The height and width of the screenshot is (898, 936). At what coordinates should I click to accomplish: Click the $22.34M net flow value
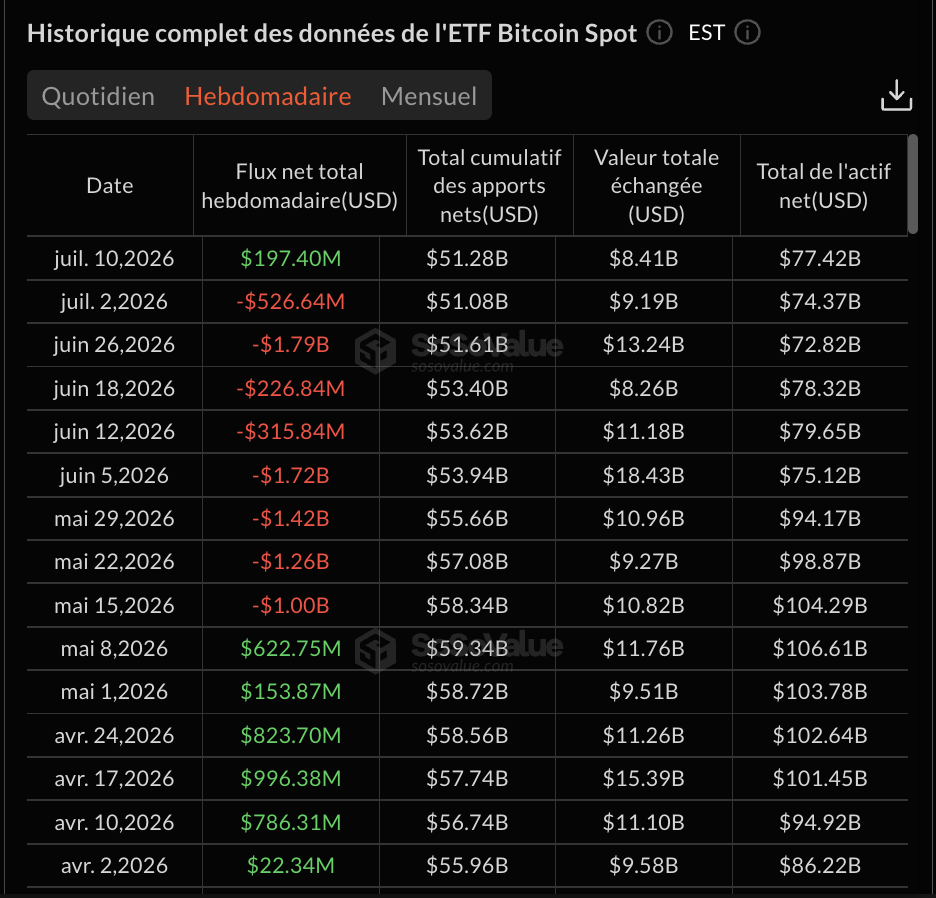(x=291, y=866)
